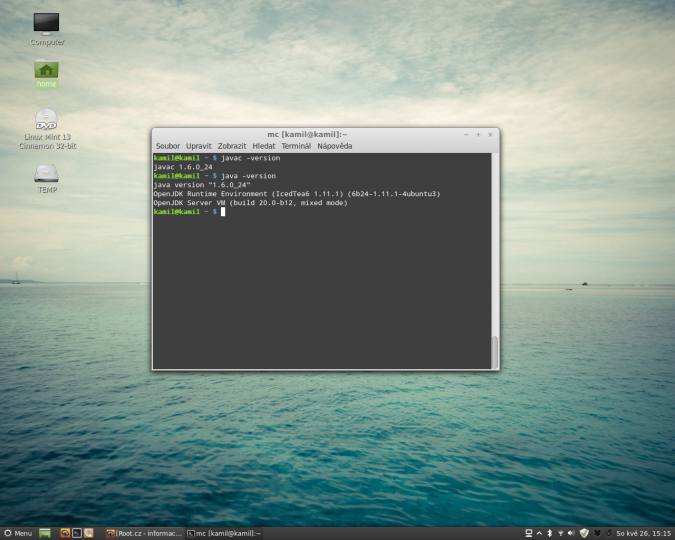
Task: Close the terminal window
Action: click(490, 135)
